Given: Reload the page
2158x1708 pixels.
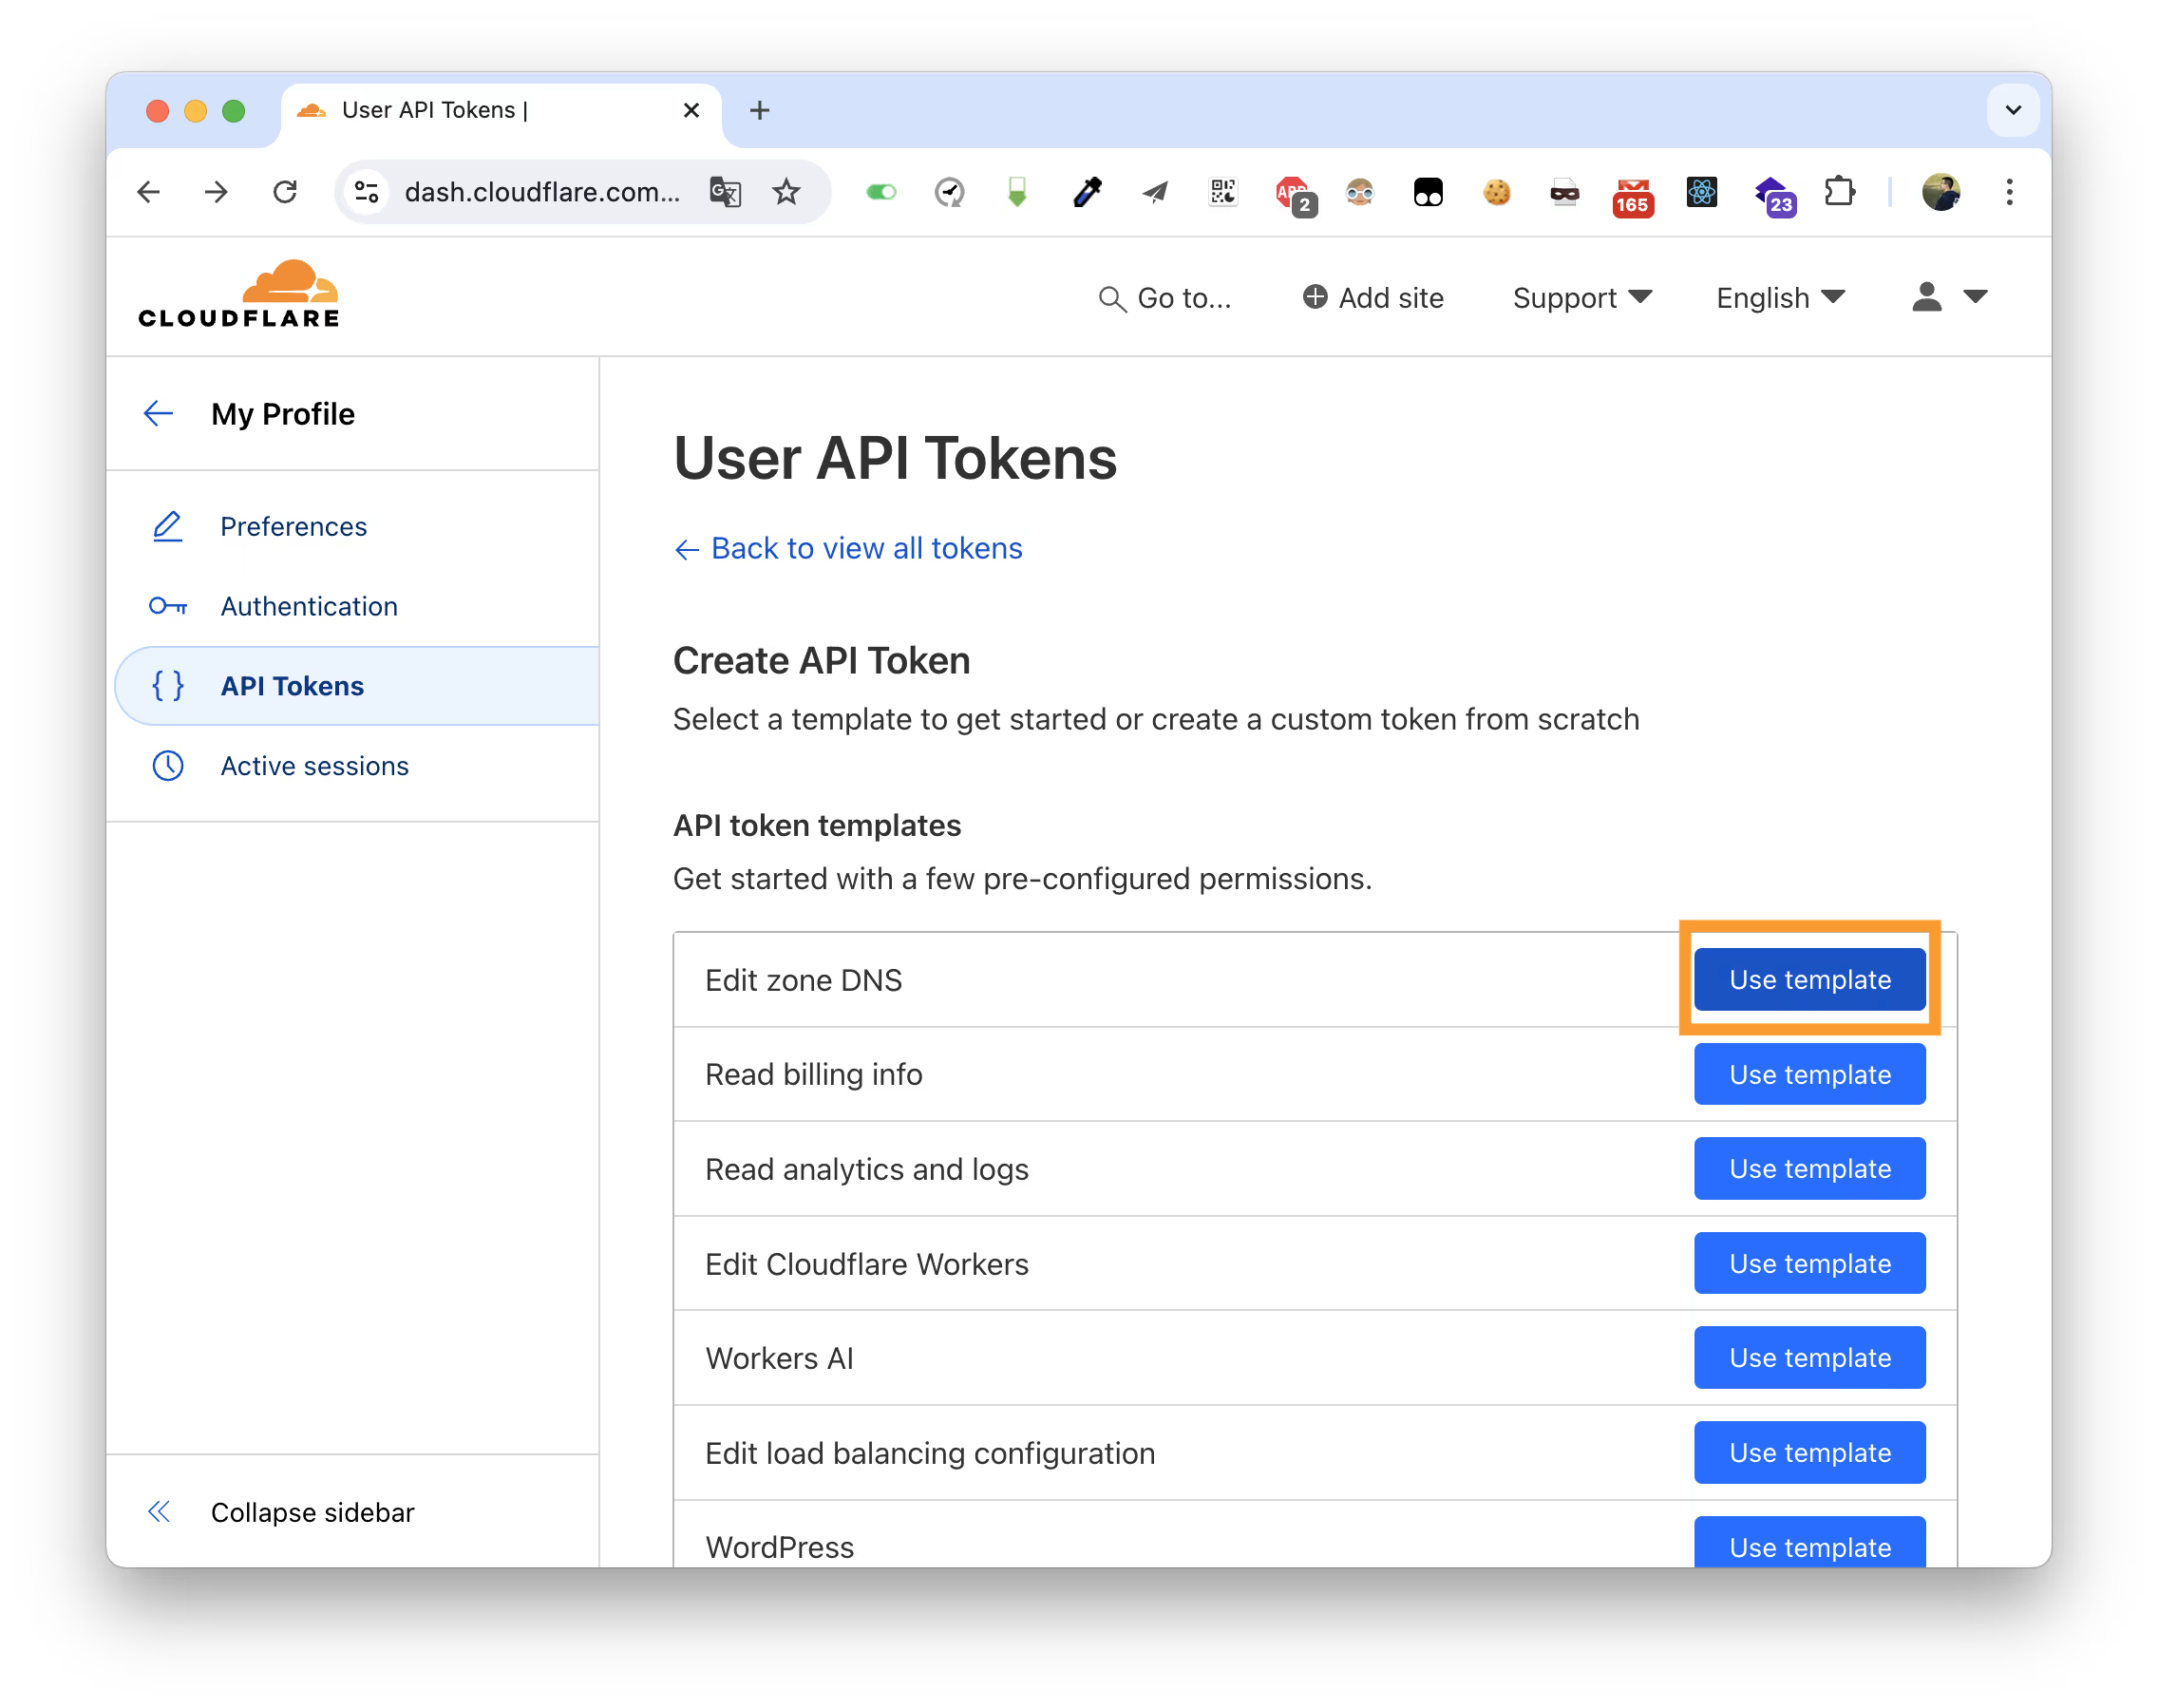Looking at the screenshot, I should click(285, 192).
